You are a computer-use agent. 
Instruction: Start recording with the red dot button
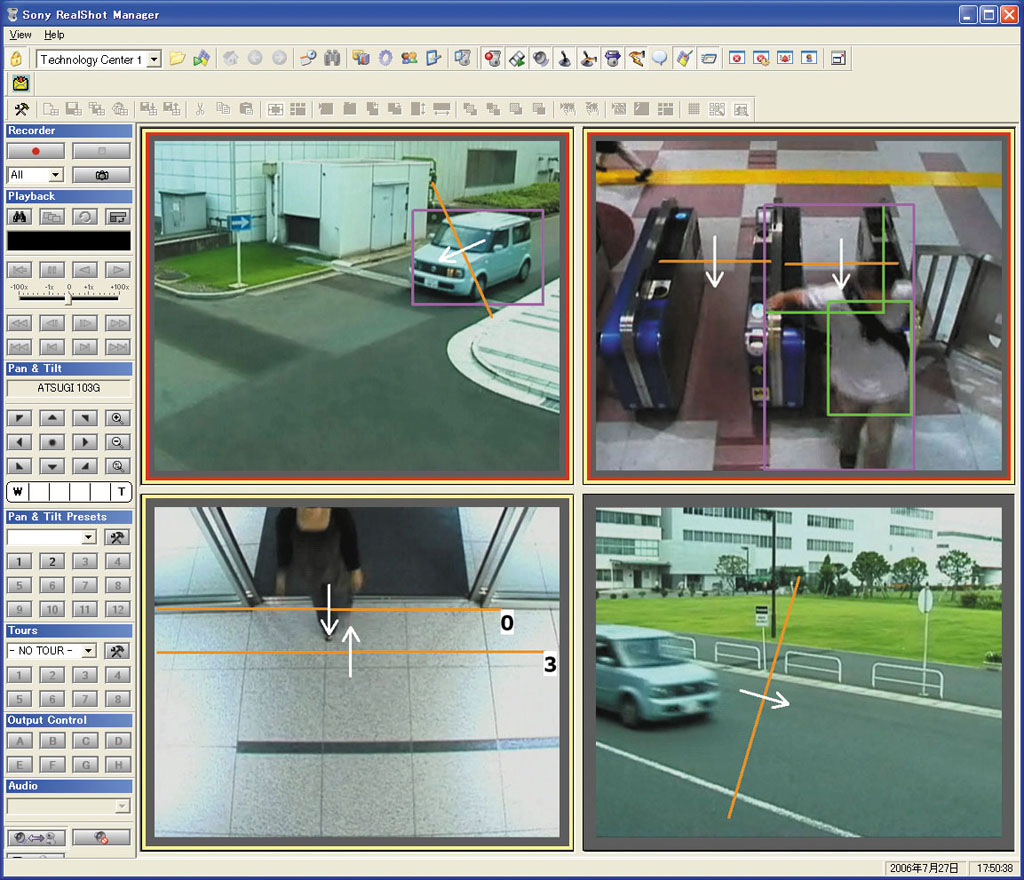tap(36, 151)
